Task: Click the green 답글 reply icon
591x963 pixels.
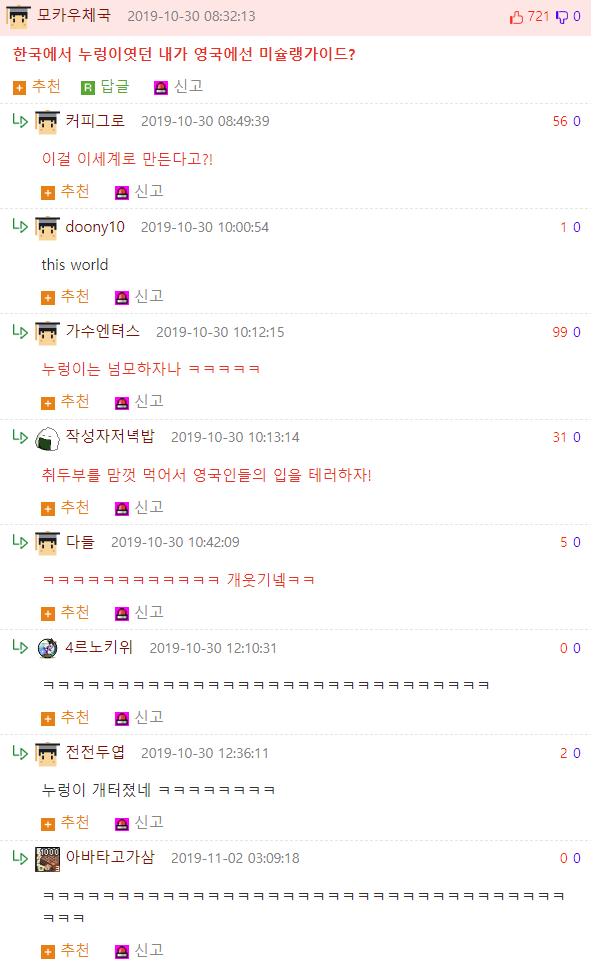Action: (88, 88)
